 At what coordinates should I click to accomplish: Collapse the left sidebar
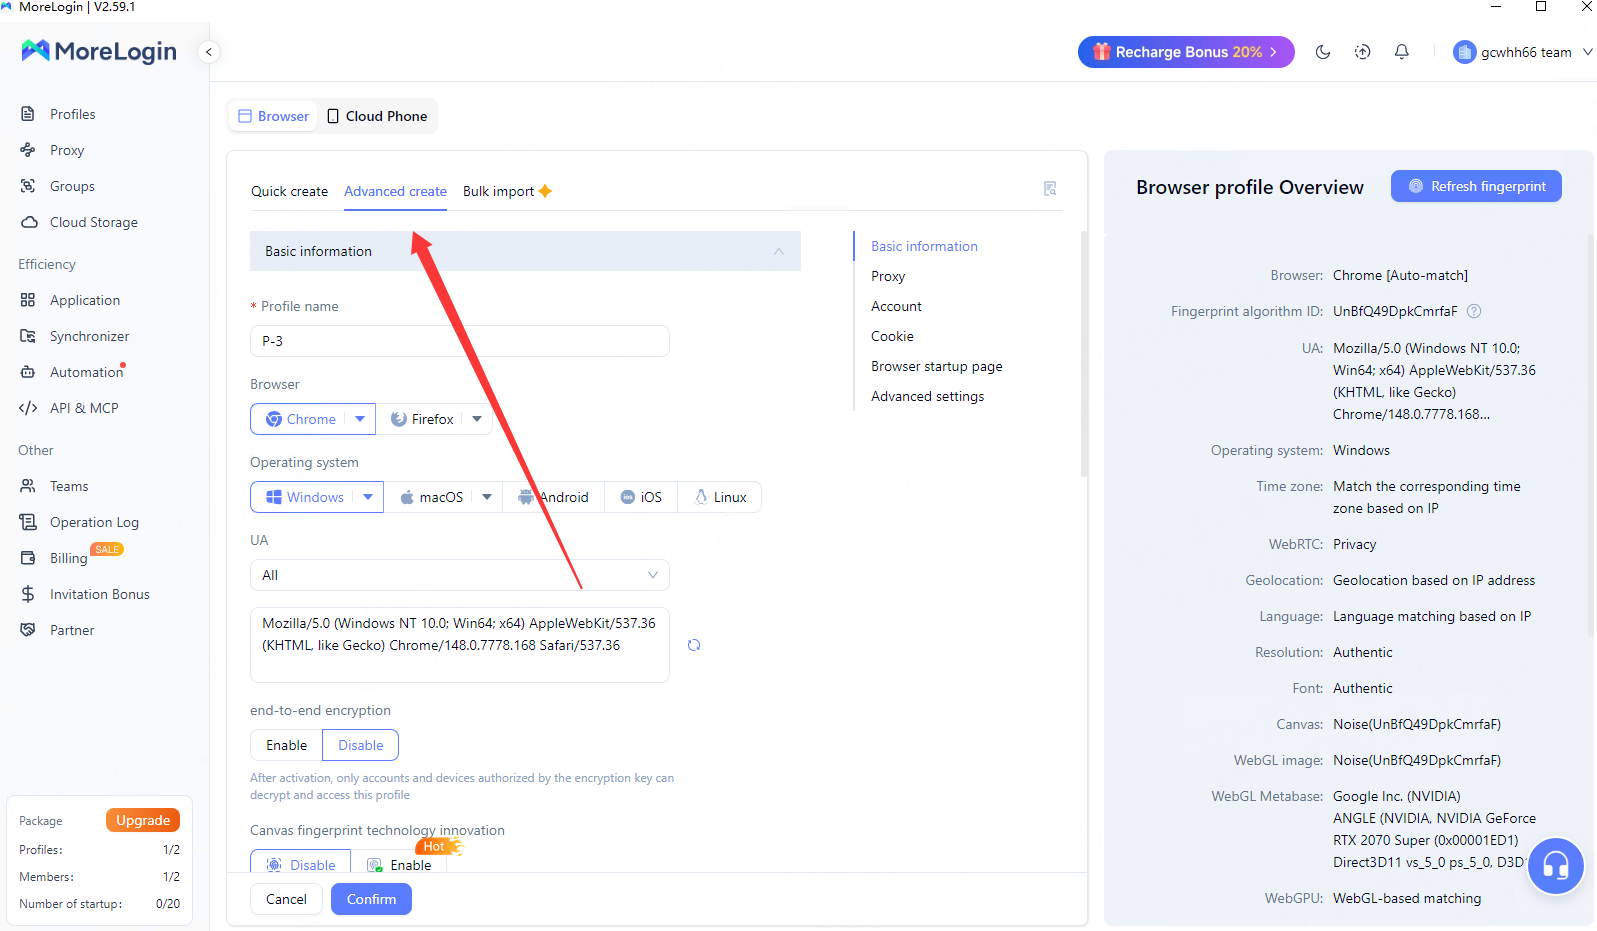[x=209, y=52]
